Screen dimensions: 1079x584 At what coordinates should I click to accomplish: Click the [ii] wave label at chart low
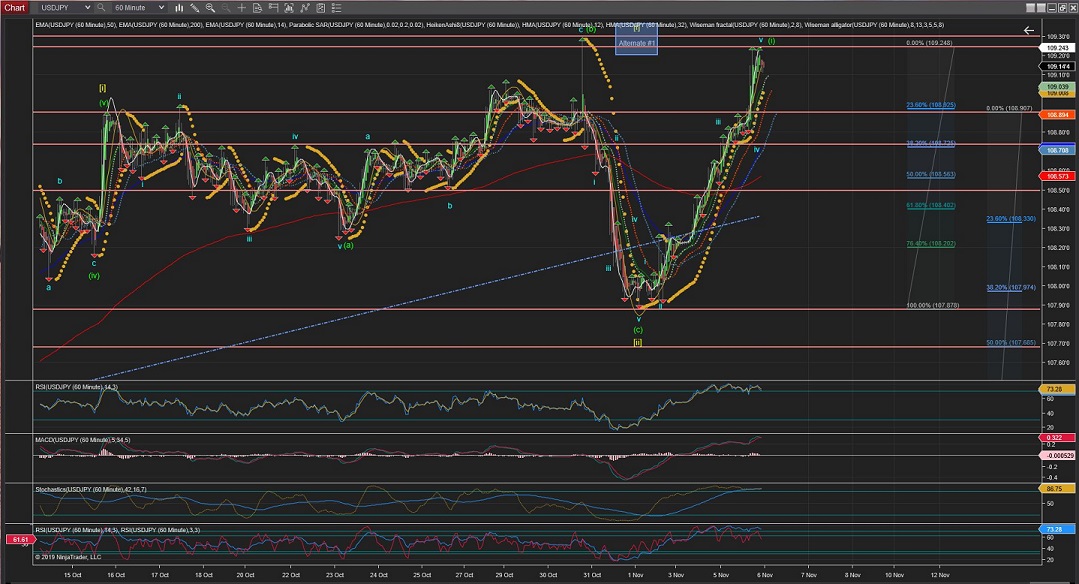click(638, 343)
